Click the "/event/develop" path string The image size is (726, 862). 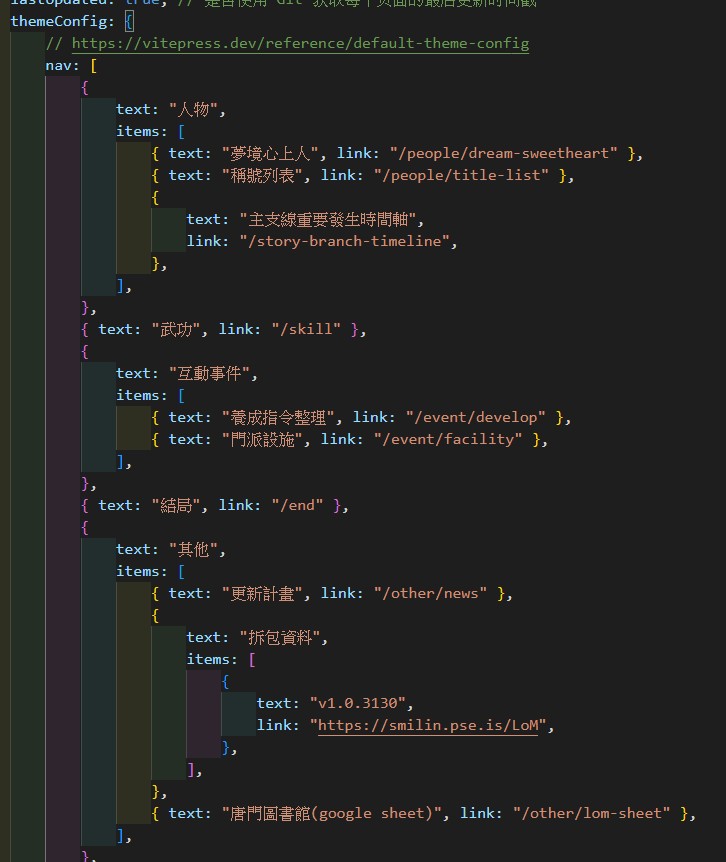click(x=475, y=417)
